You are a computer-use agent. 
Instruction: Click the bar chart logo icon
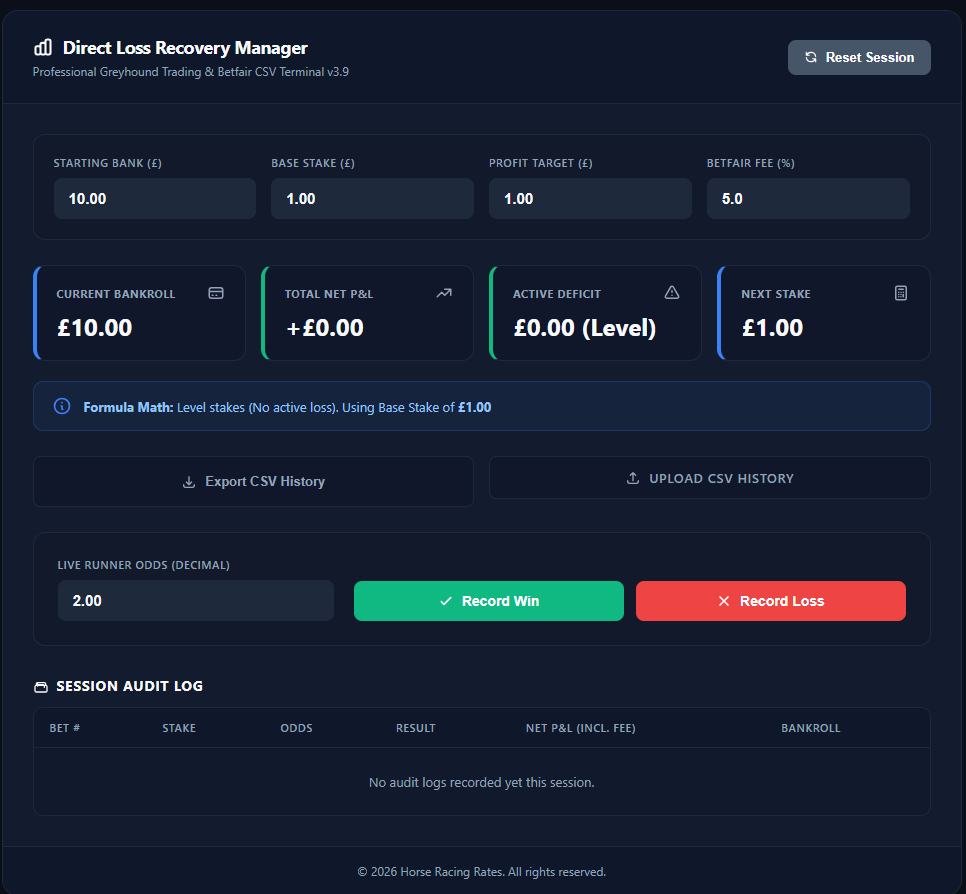click(43, 47)
